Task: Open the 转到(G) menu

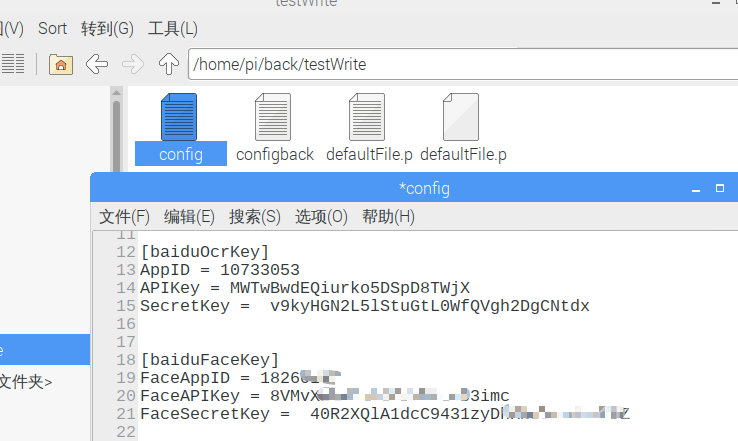Action: coord(107,29)
